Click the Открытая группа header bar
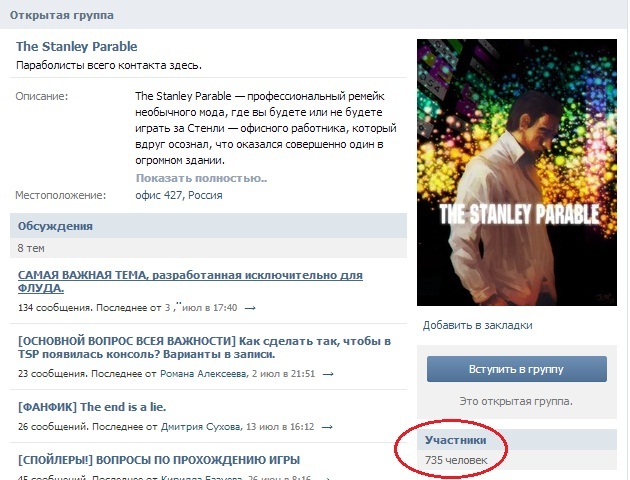Screen dimensions: 630x480 pos(314,15)
